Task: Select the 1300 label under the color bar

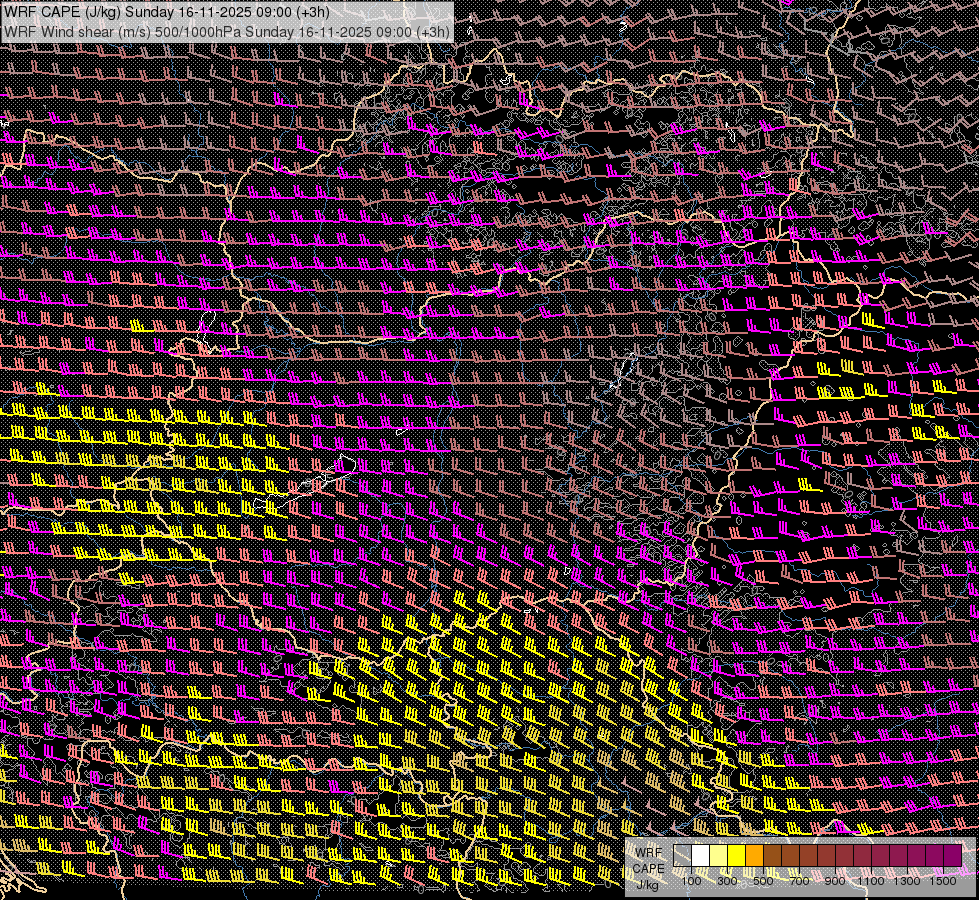Action: [907, 881]
